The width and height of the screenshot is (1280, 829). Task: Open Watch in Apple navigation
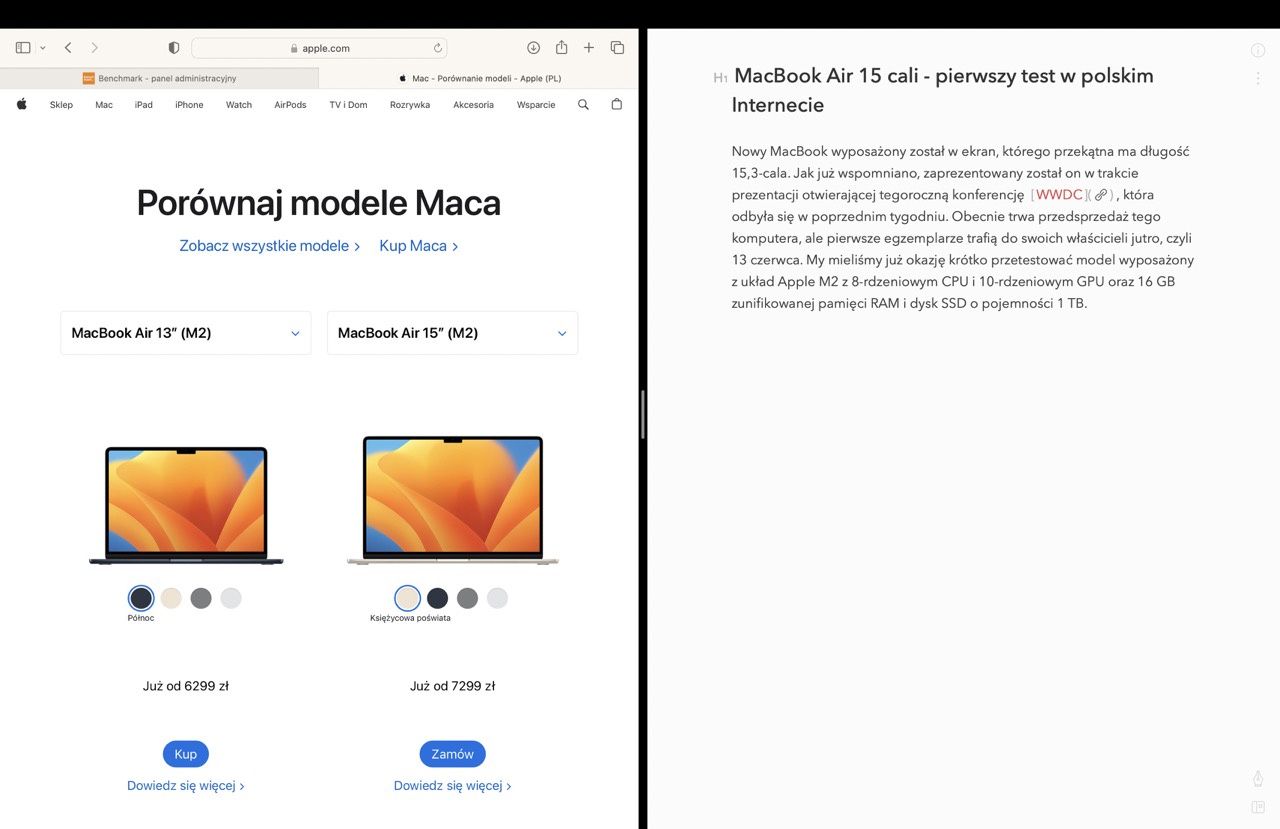pyautogui.click(x=239, y=105)
